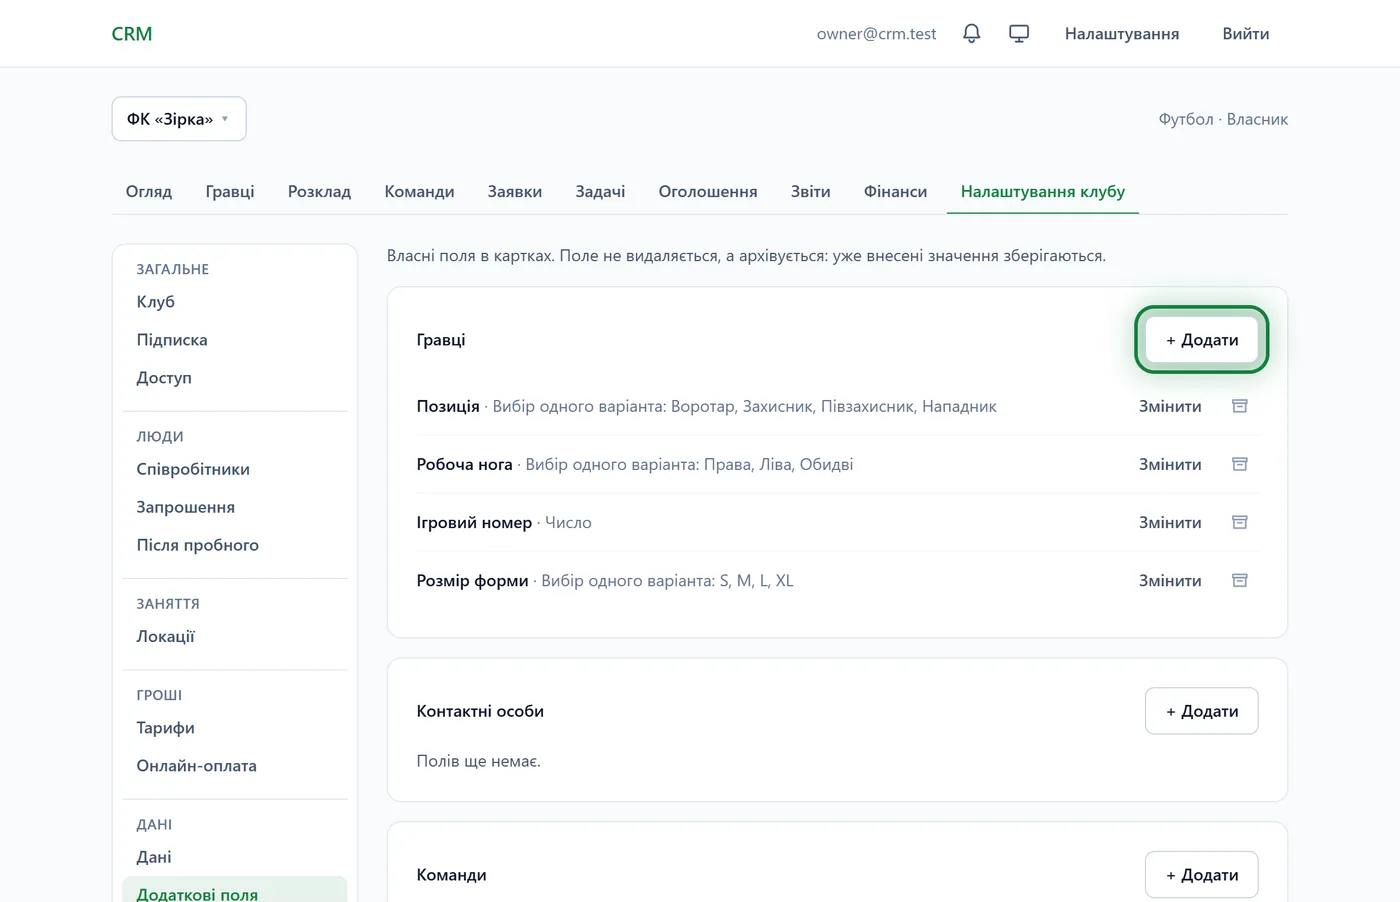Screen dimensions: 1400x902
Task: Archive the Позиція field
Action: (1239, 406)
